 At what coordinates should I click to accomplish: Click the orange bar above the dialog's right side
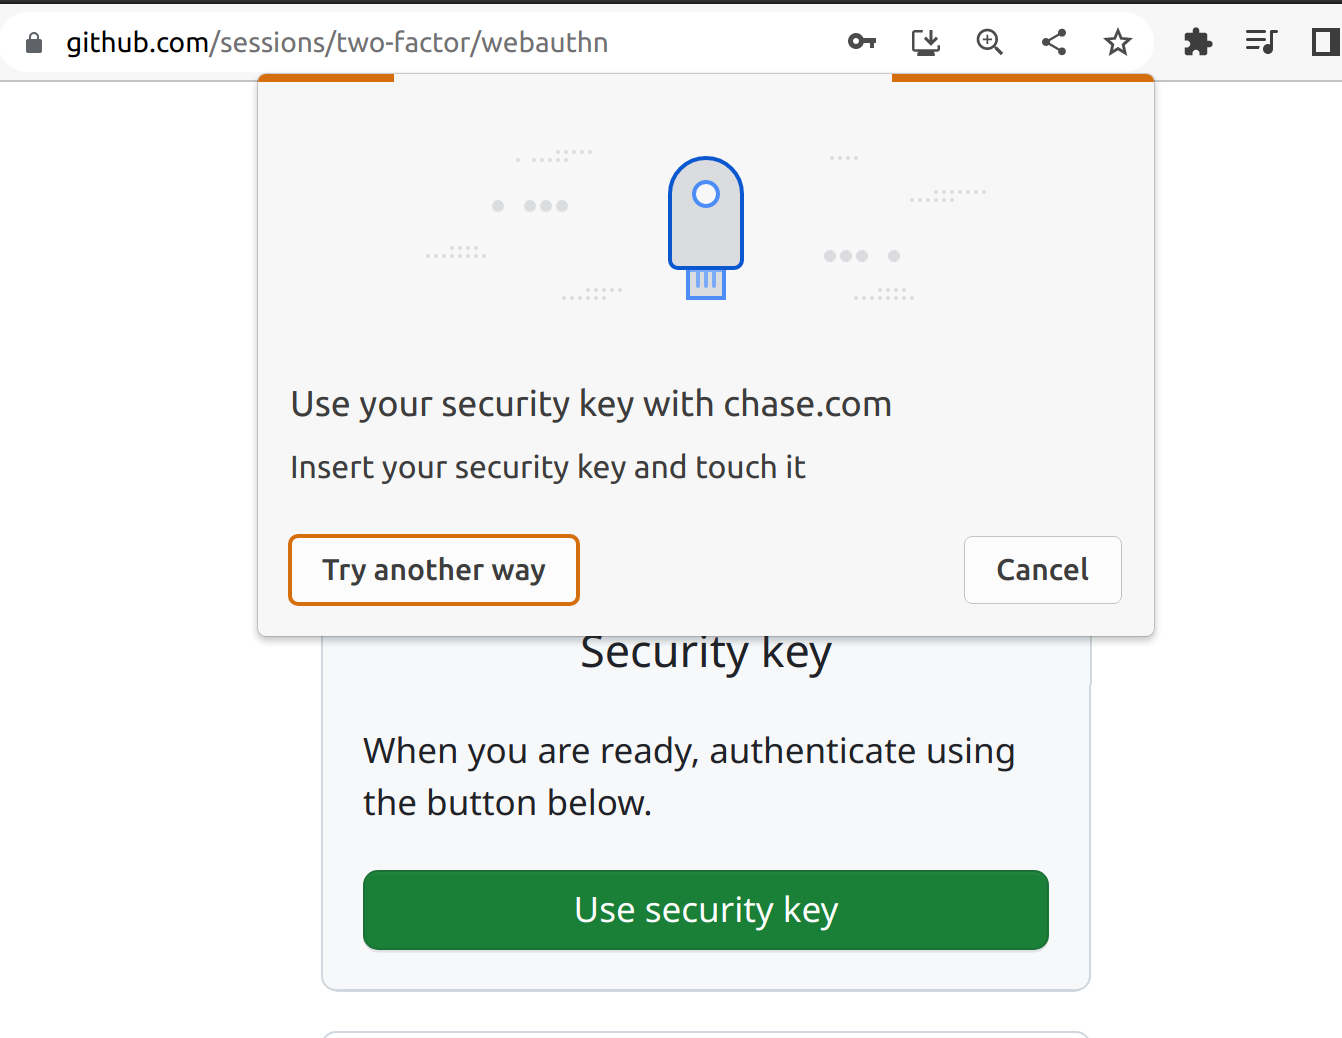tap(1022, 77)
